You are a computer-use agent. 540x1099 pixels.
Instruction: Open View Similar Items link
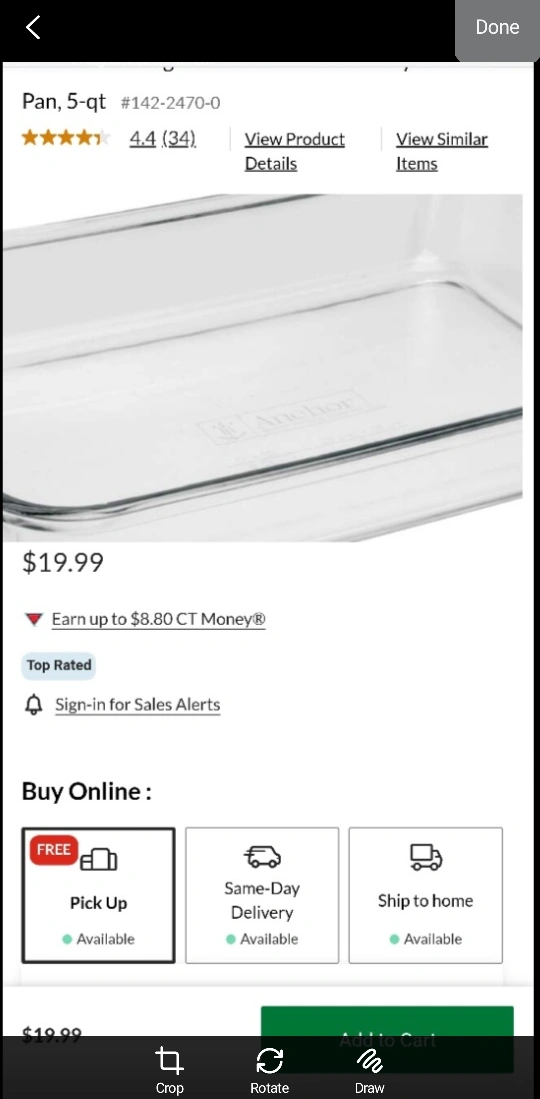442,151
